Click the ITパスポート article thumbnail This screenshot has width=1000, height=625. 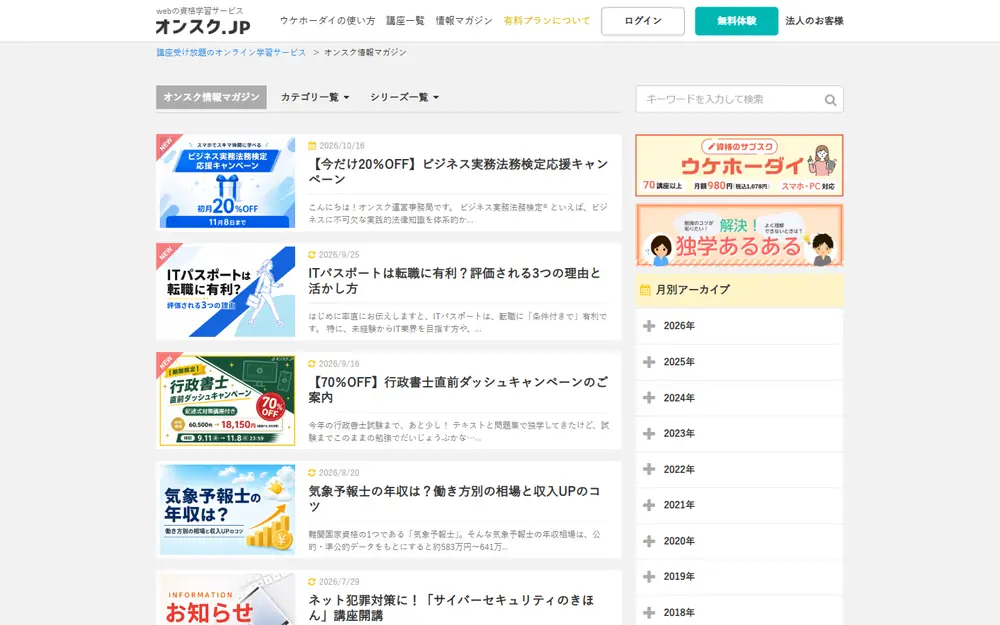coord(227,291)
